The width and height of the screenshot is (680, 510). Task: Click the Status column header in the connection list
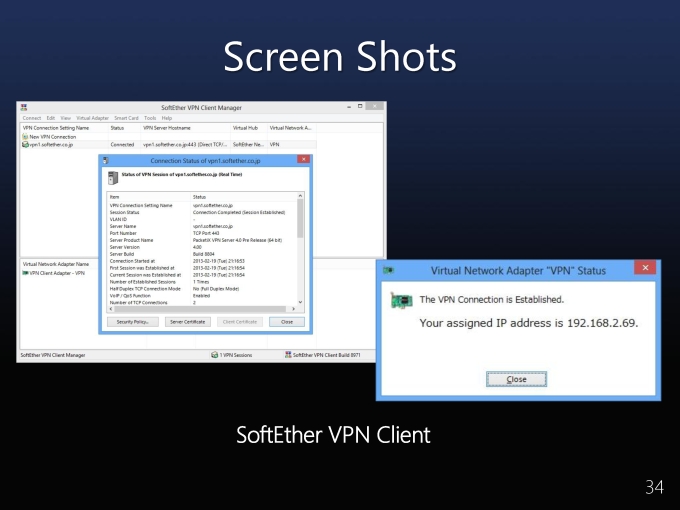pyautogui.click(x=124, y=128)
